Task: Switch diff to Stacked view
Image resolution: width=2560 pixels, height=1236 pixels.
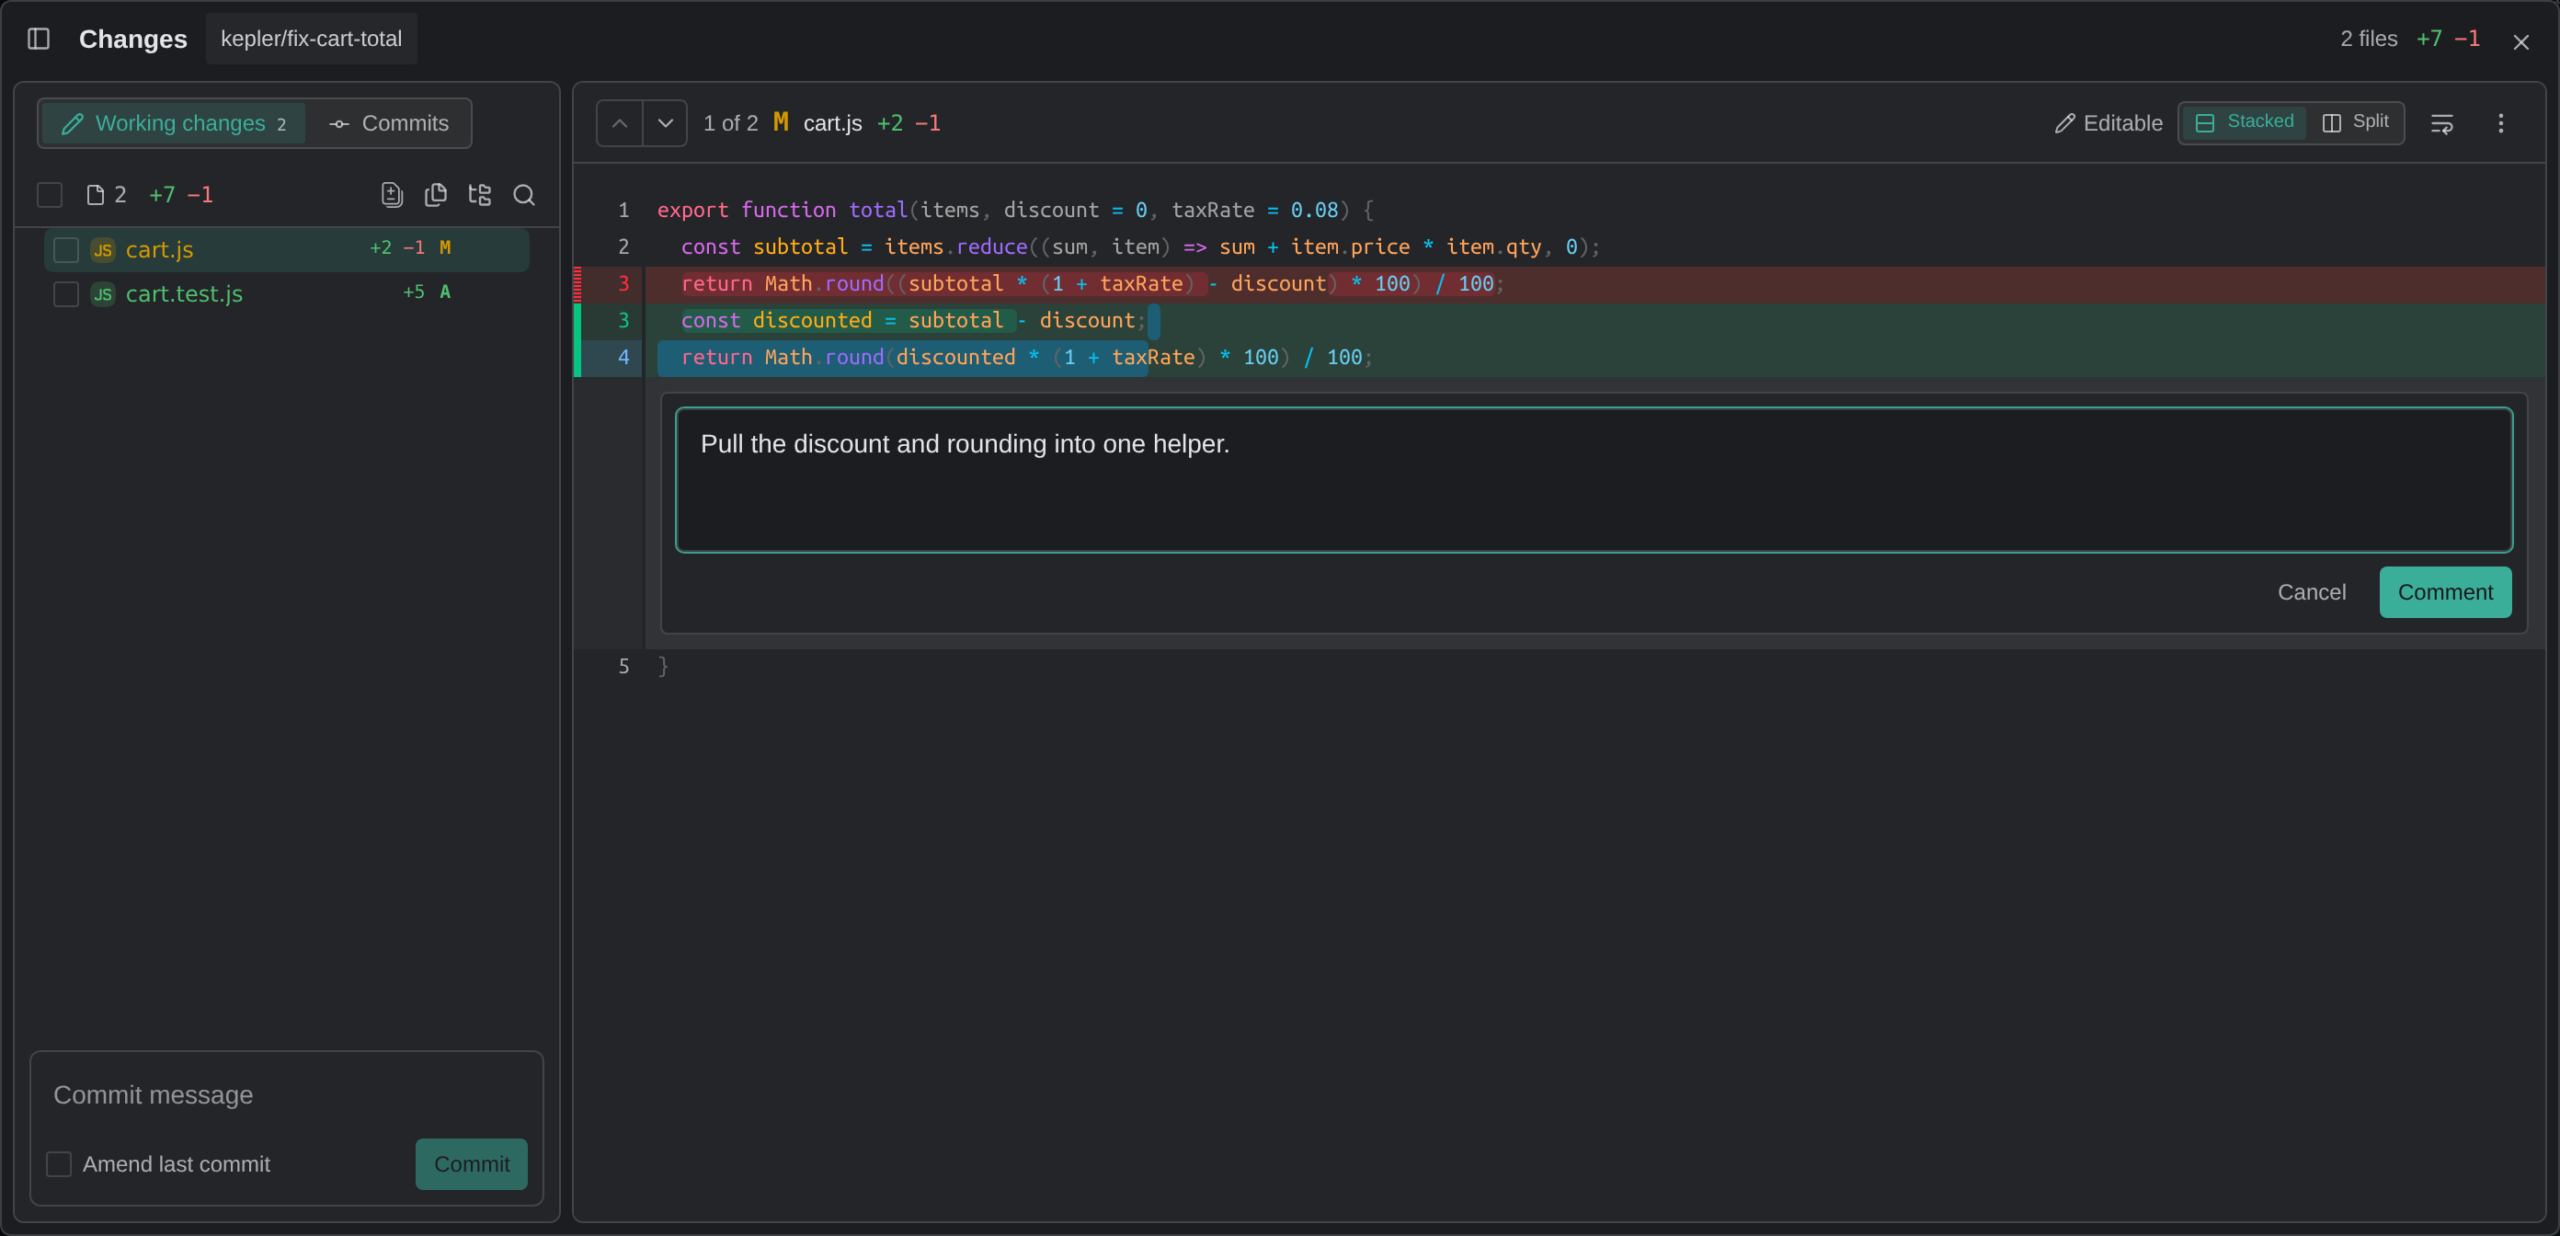Action: pyautogui.click(x=2244, y=122)
